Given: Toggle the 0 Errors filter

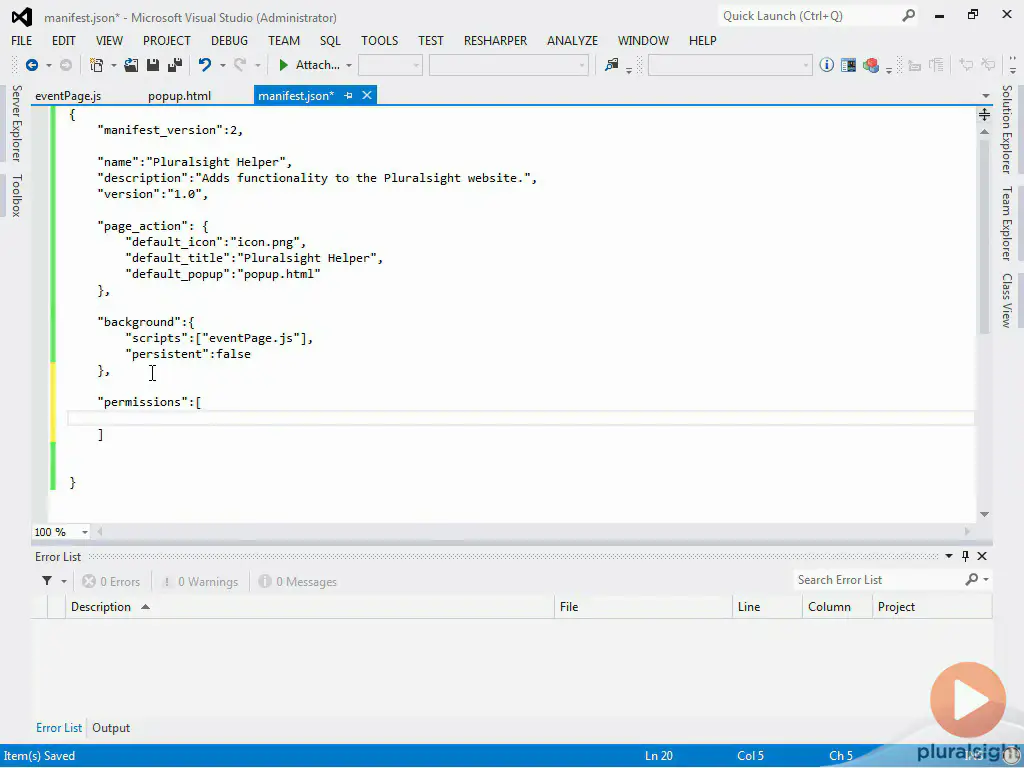Looking at the screenshot, I should pyautogui.click(x=111, y=581).
